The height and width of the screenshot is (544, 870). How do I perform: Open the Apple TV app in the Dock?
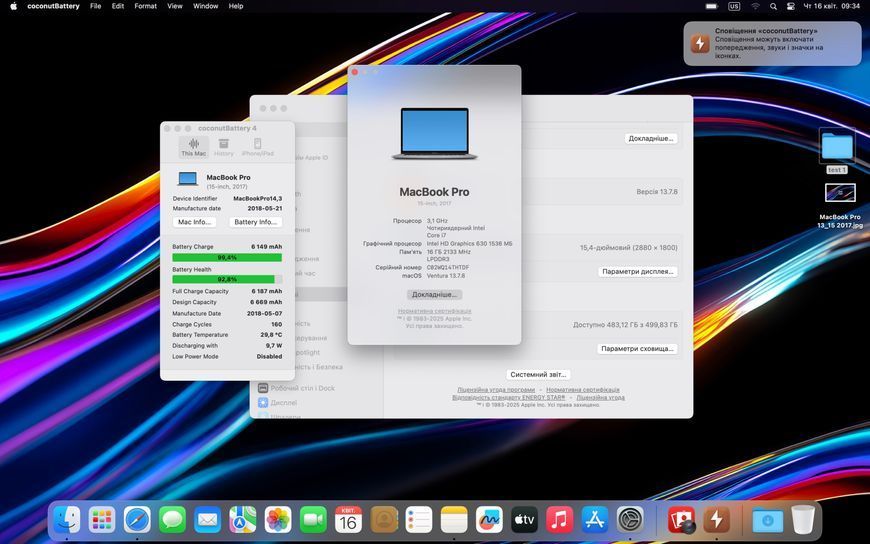(x=524, y=520)
